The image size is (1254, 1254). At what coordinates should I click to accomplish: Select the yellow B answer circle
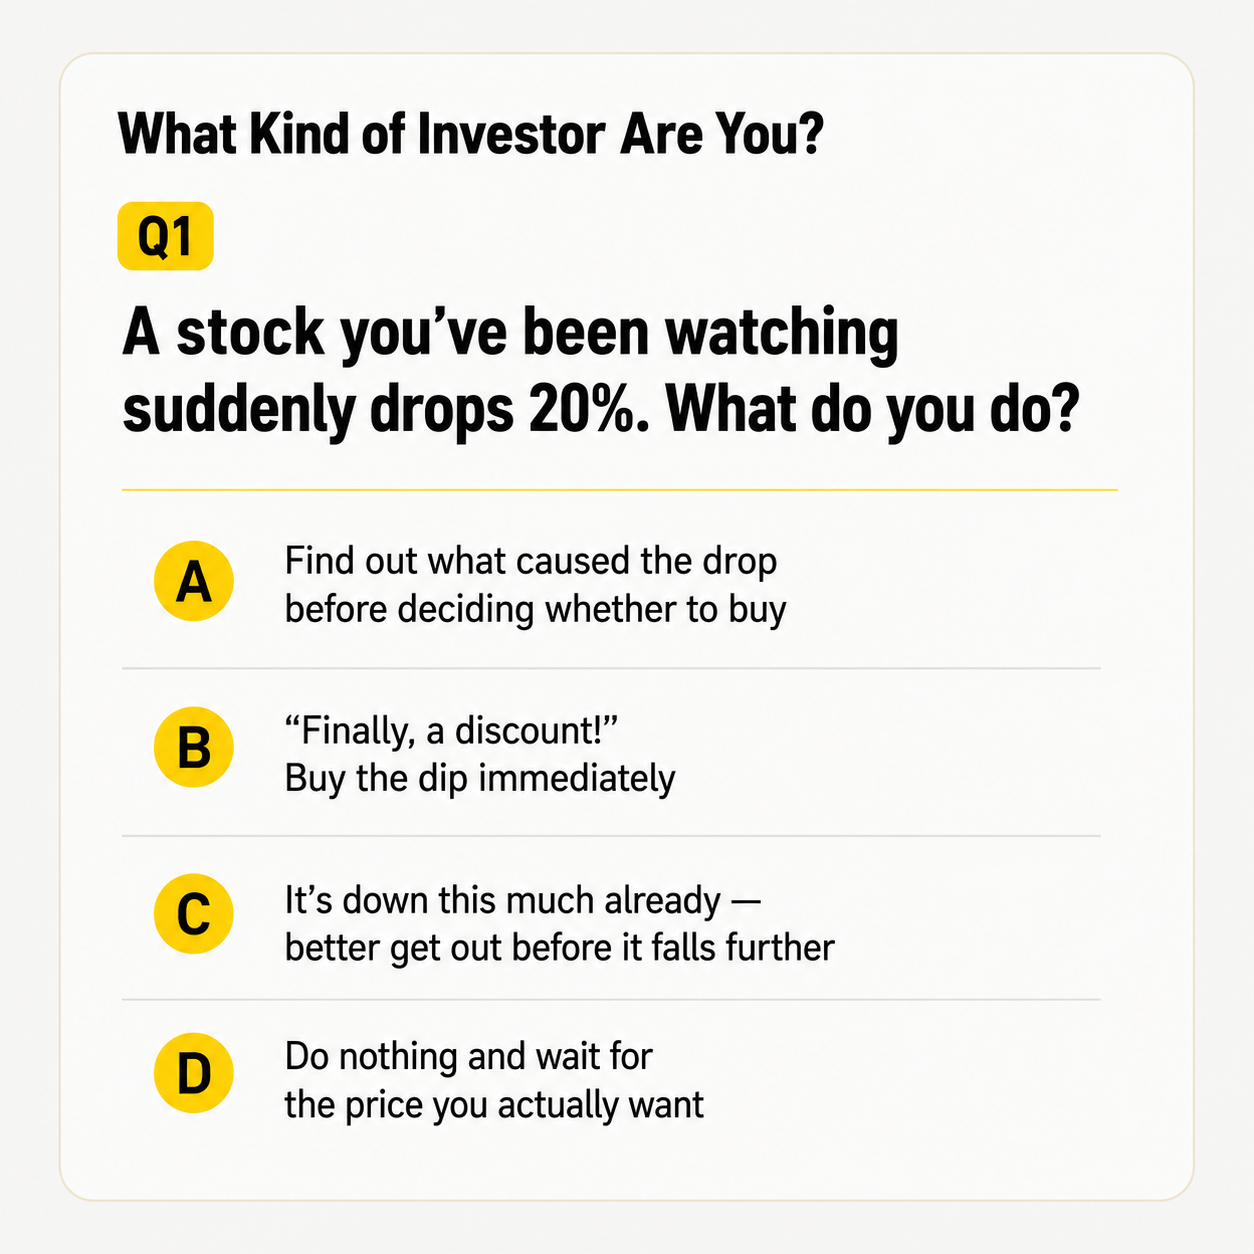point(194,747)
